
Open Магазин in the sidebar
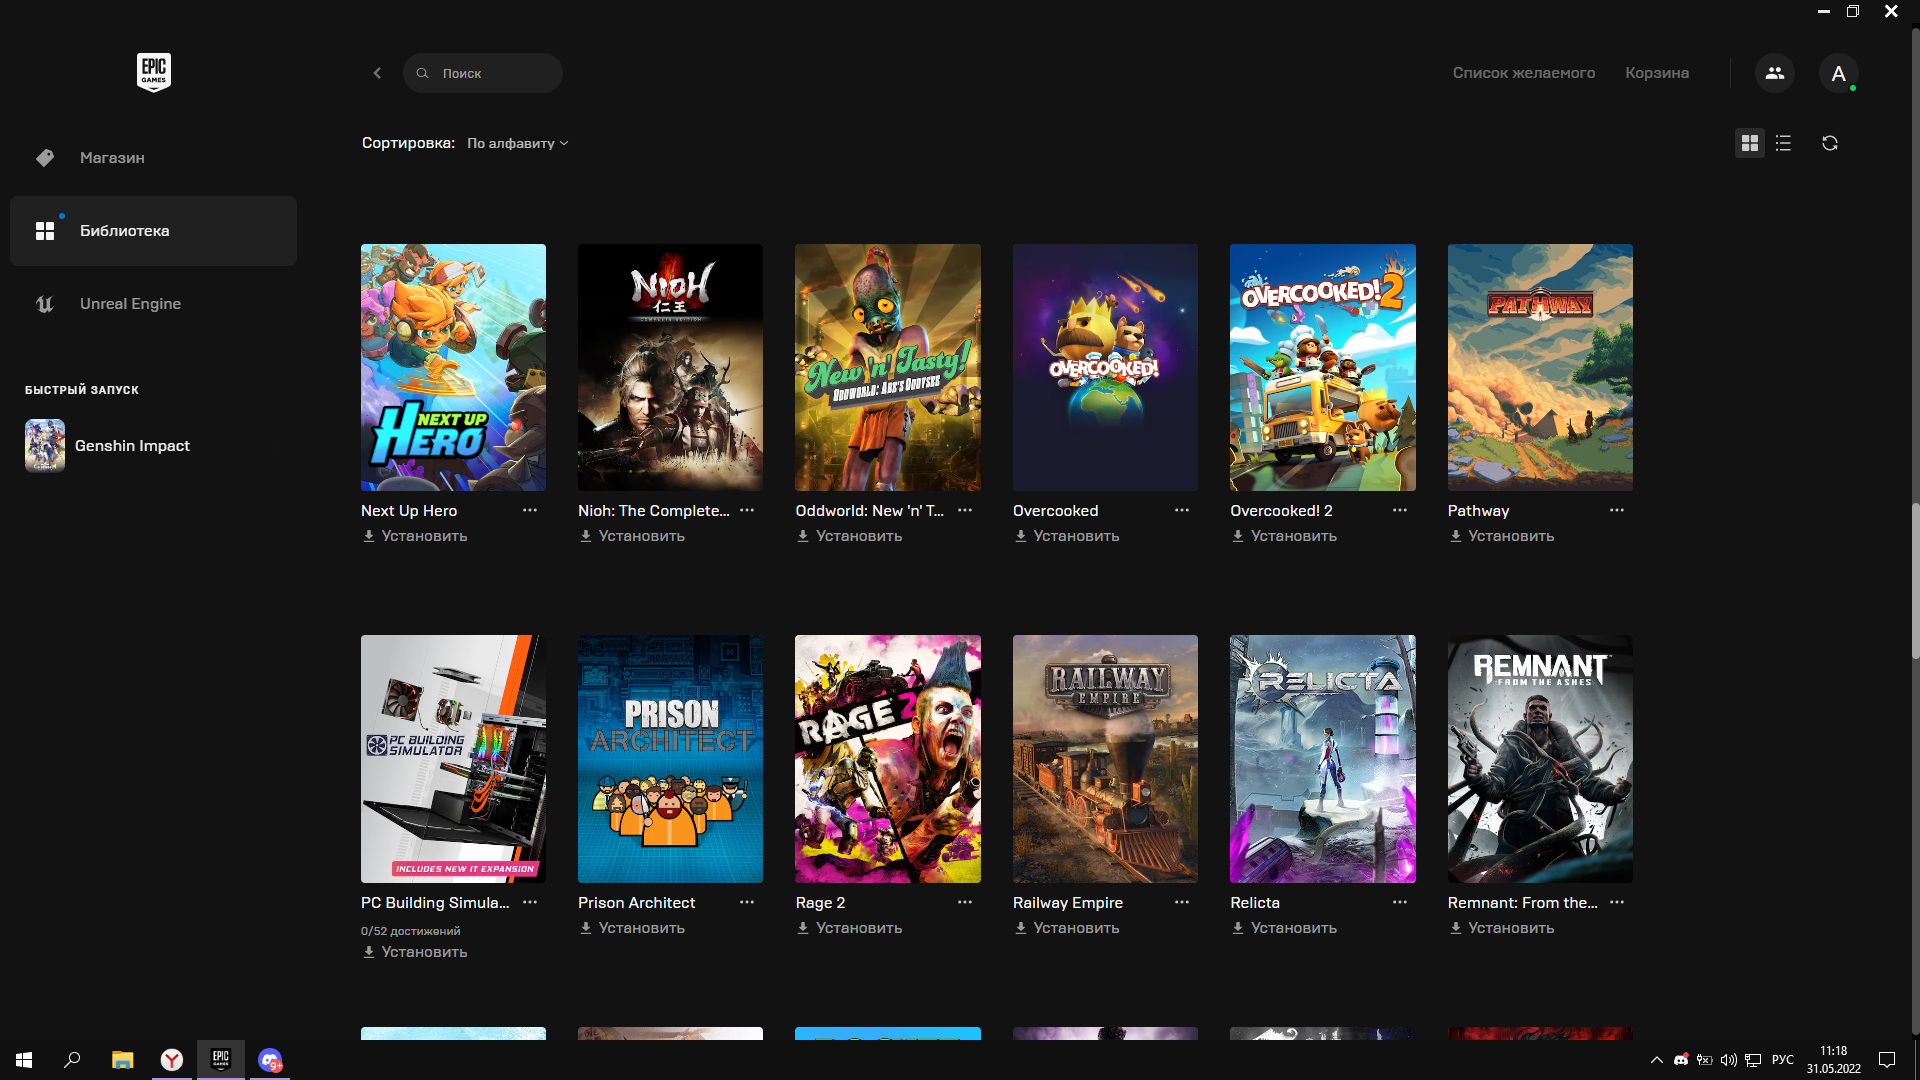(x=153, y=158)
